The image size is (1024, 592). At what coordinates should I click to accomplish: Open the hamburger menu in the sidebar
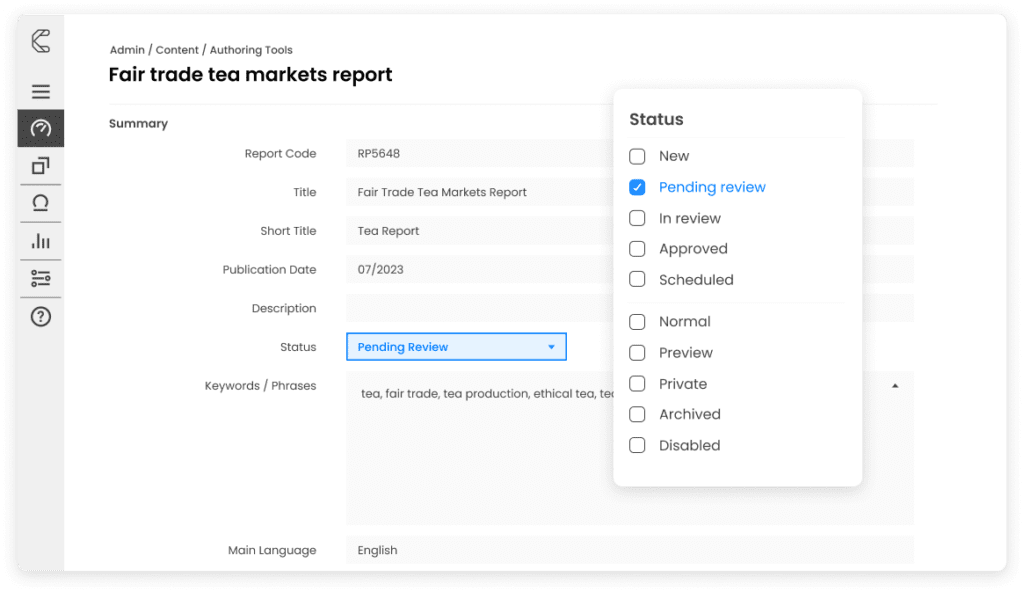[x=41, y=92]
